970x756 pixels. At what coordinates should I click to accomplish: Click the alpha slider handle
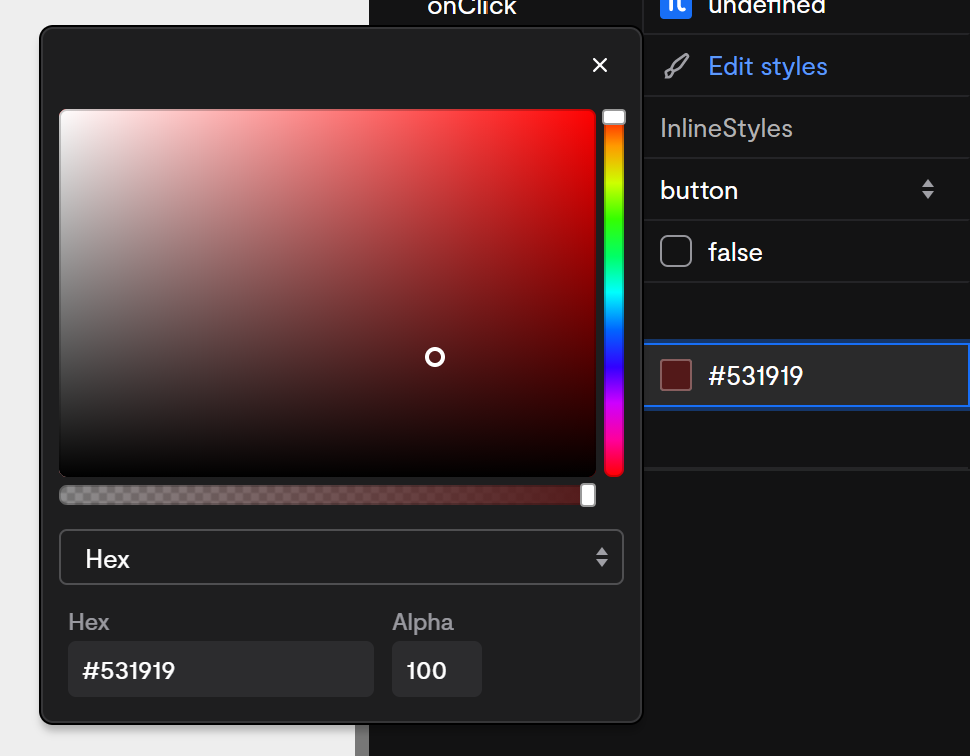(588, 496)
